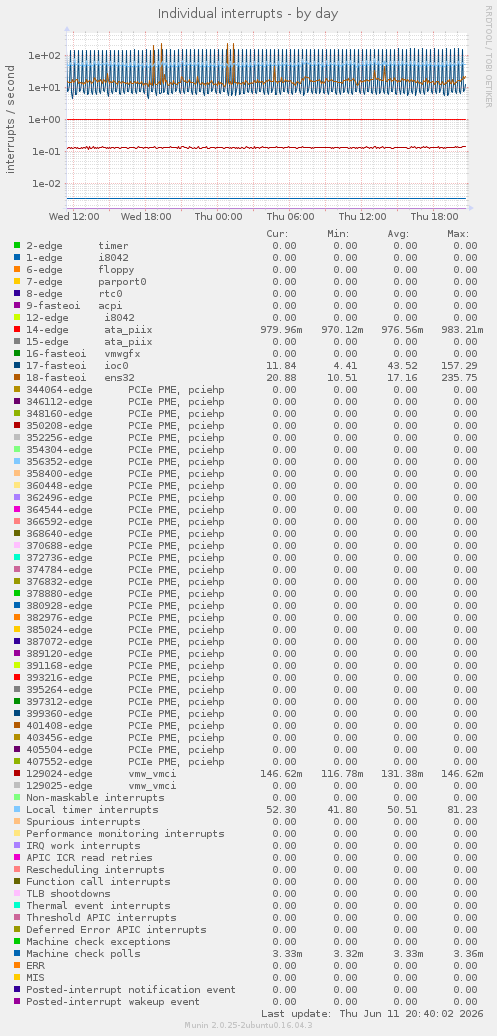497x1036 pixels.
Task: Click the Thu 12:00 time axis label
Action: click(361, 216)
